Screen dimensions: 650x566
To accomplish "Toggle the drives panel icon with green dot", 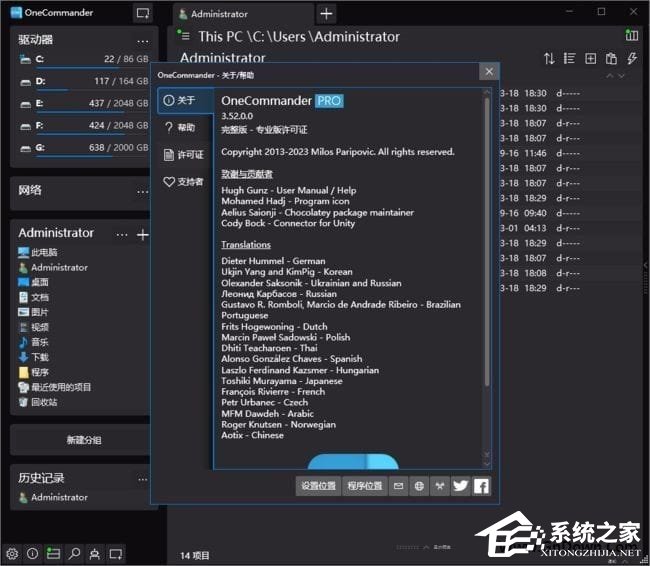I will (x=53, y=554).
